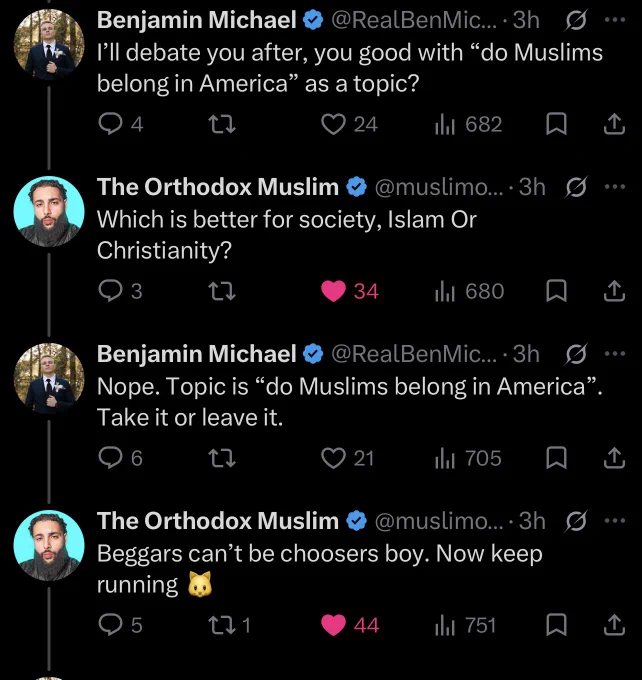Screen dimensions: 642x680
Task: Share the Beggars can't be choosers tweet
Action: point(615,625)
